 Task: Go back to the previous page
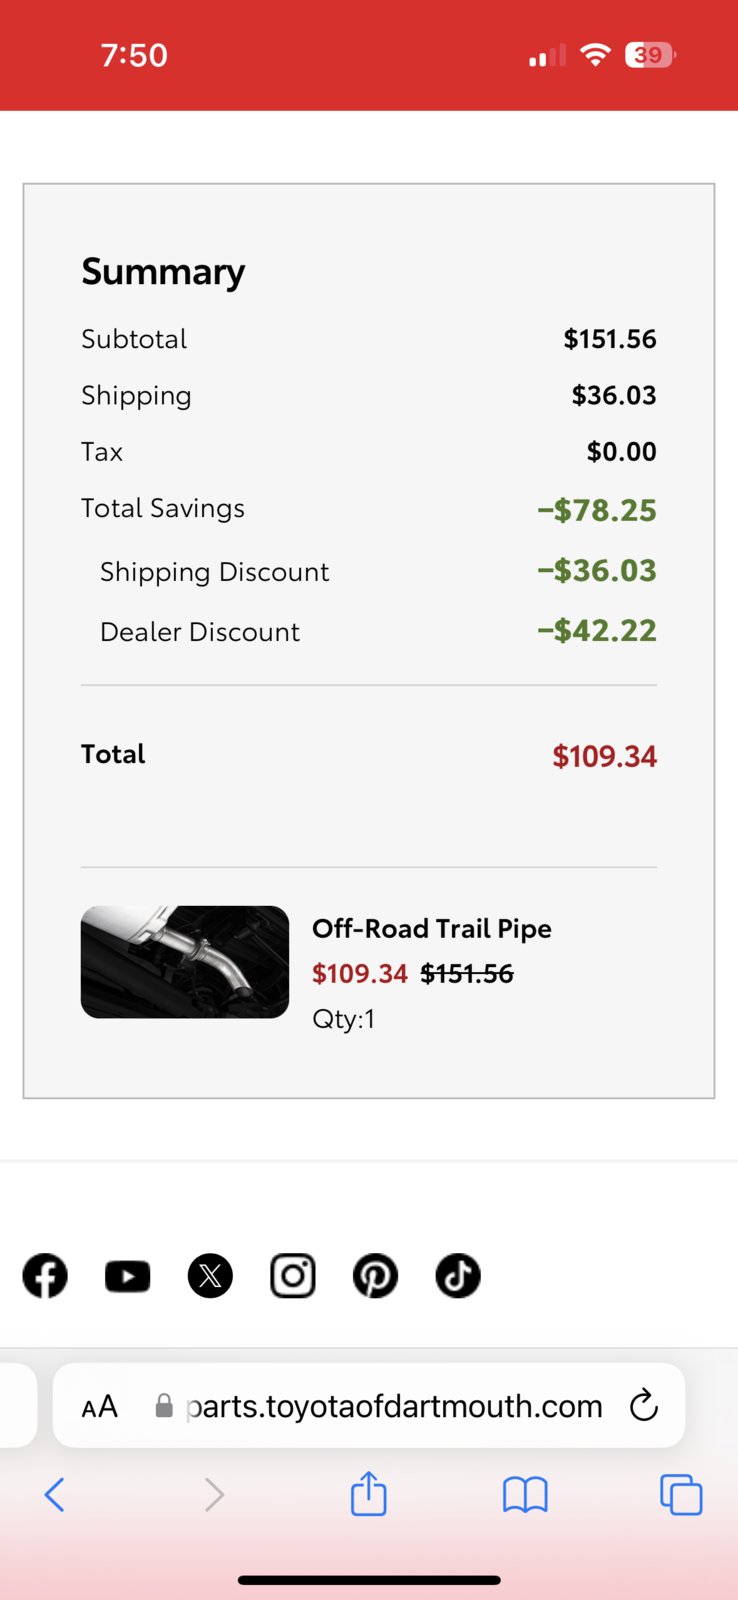coord(55,1495)
